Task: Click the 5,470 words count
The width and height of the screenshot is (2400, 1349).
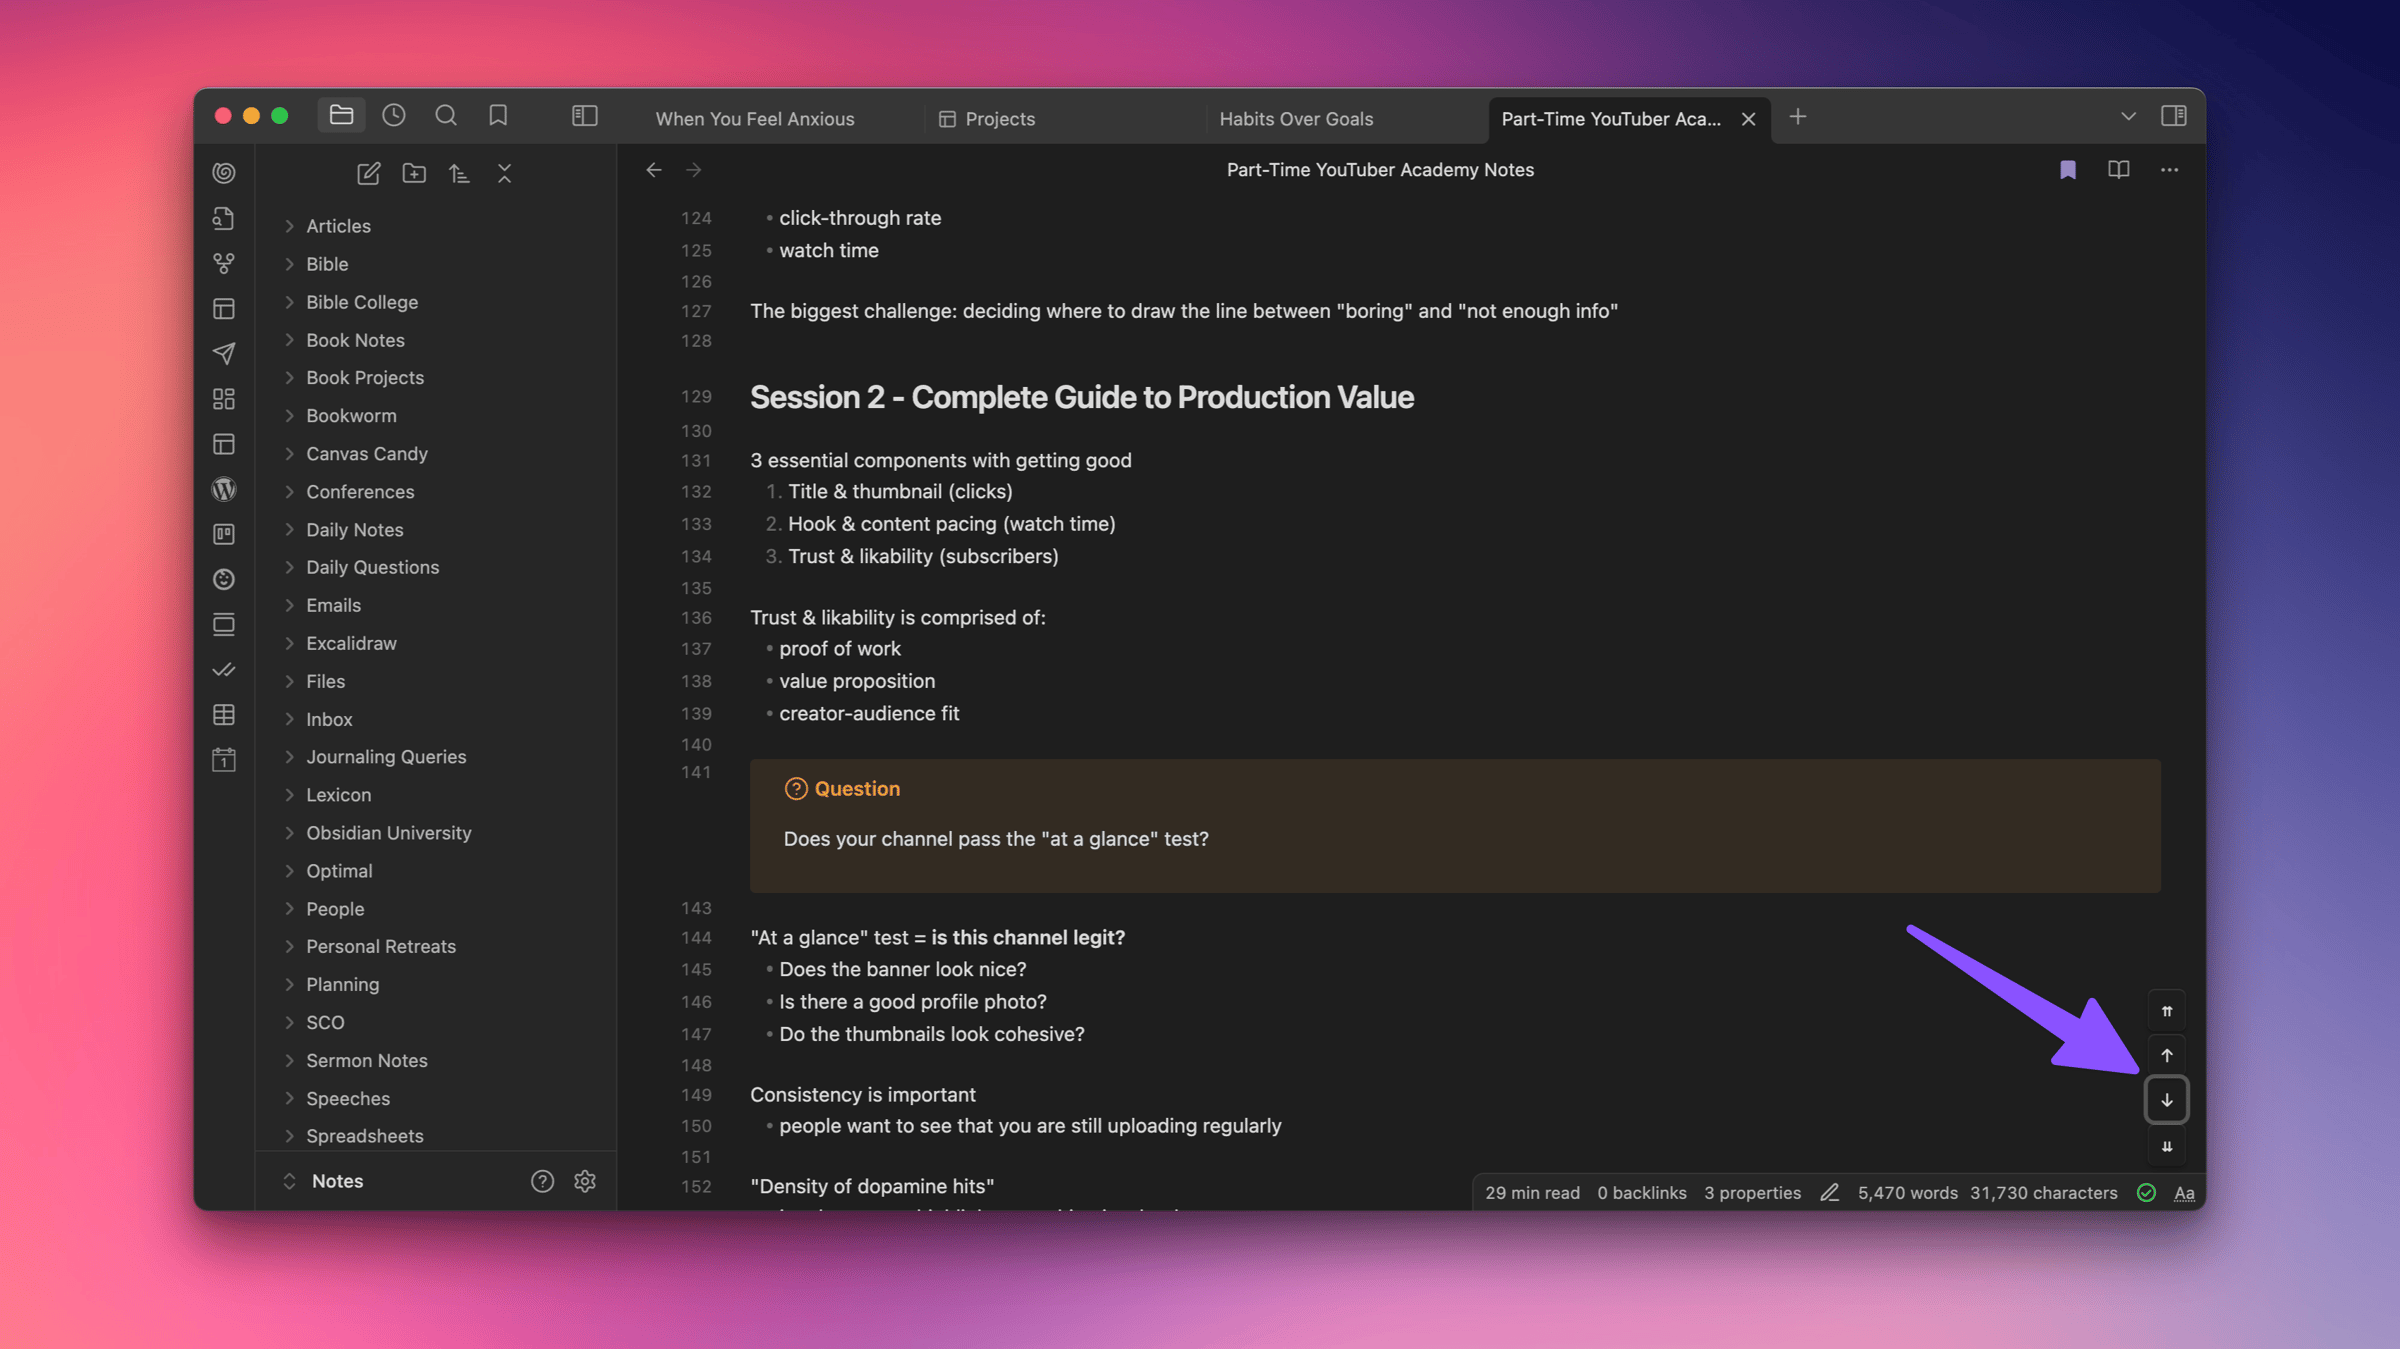Action: 1907,1192
